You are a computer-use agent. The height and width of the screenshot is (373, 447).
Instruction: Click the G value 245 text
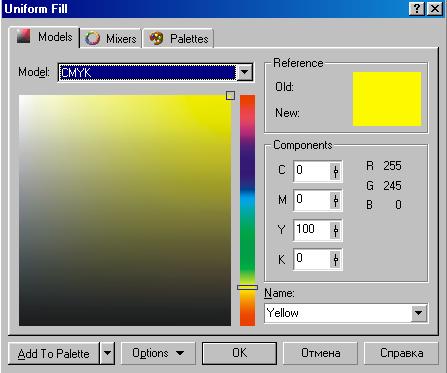(392, 186)
